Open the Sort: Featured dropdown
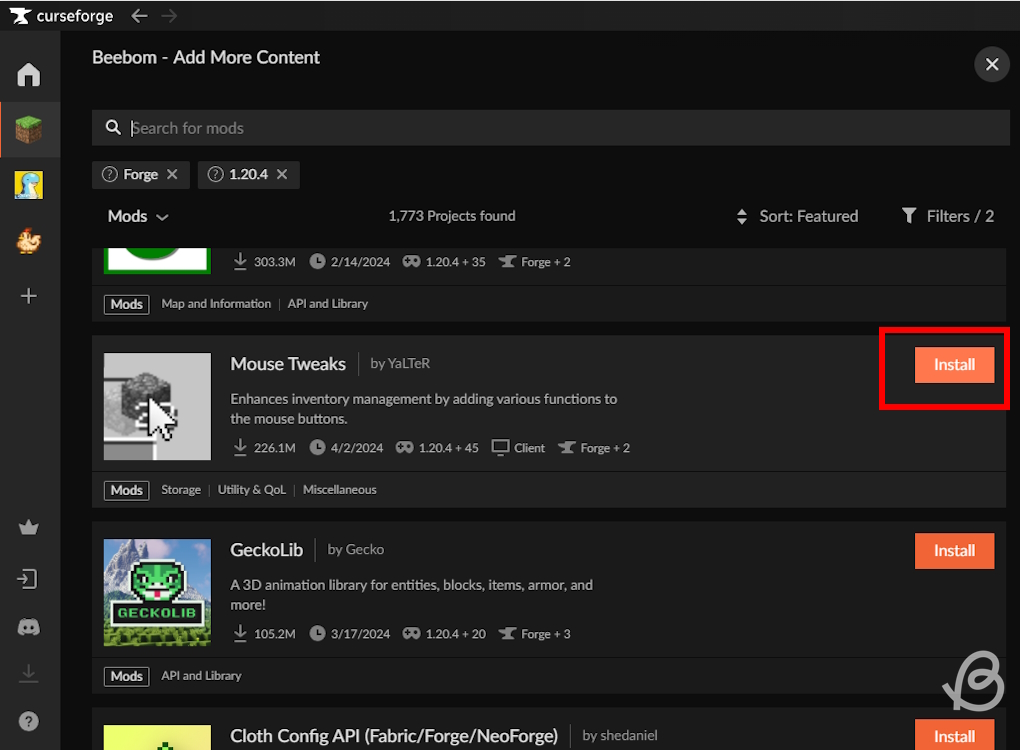The width and height of the screenshot is (1020, 750). (x=797, y=216)
